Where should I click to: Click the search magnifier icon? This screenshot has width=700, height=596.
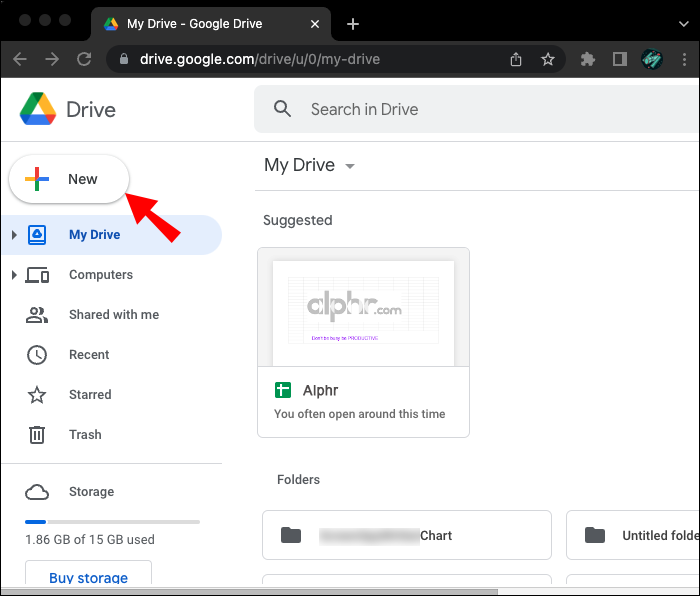point(283,109)
